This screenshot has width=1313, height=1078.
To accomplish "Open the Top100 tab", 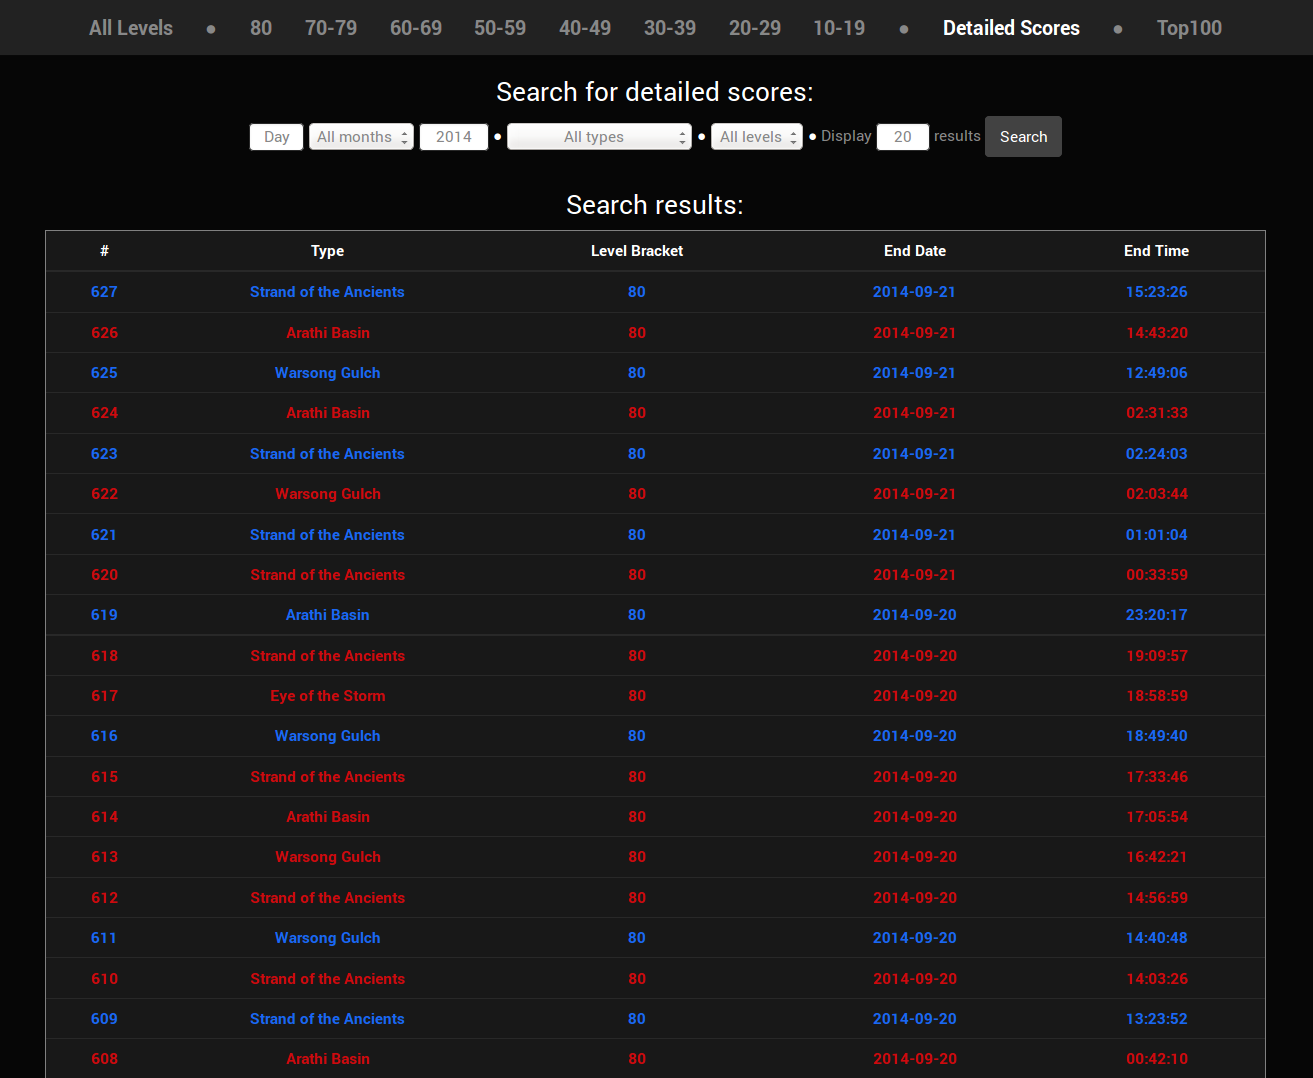I will coord(1189,28).
